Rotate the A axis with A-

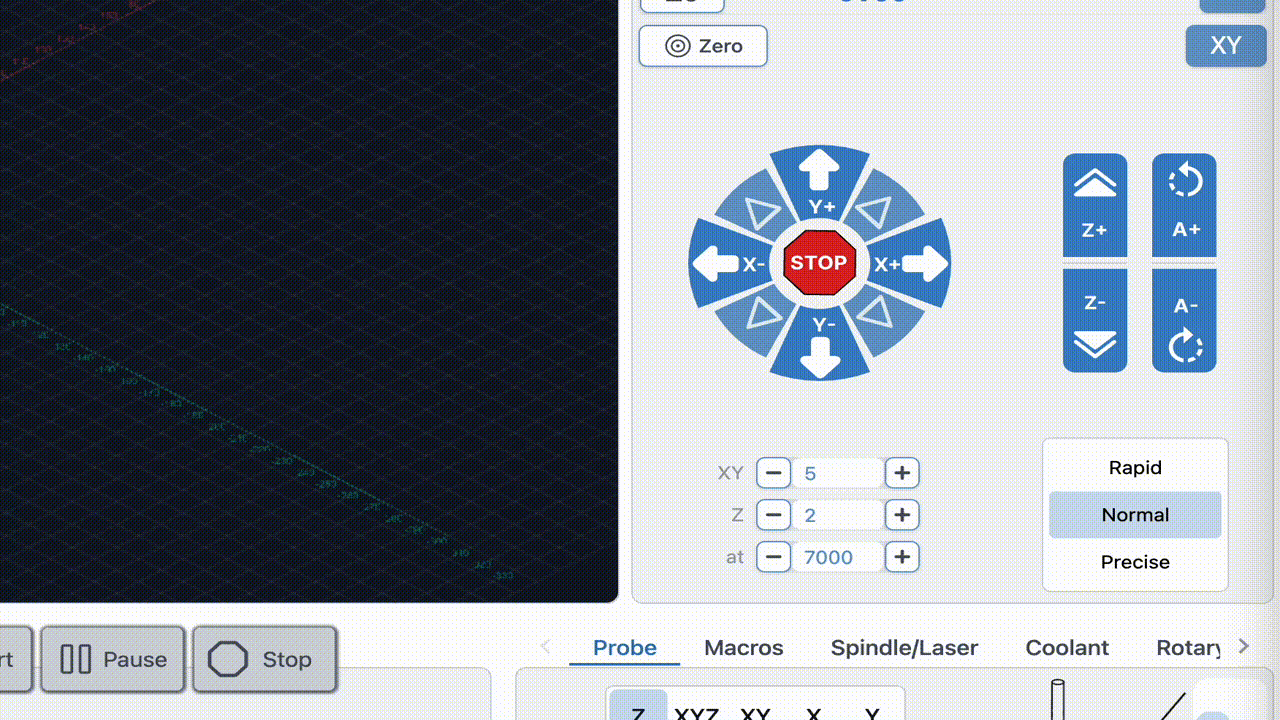pyautogui.click(x=1185, y=322)
